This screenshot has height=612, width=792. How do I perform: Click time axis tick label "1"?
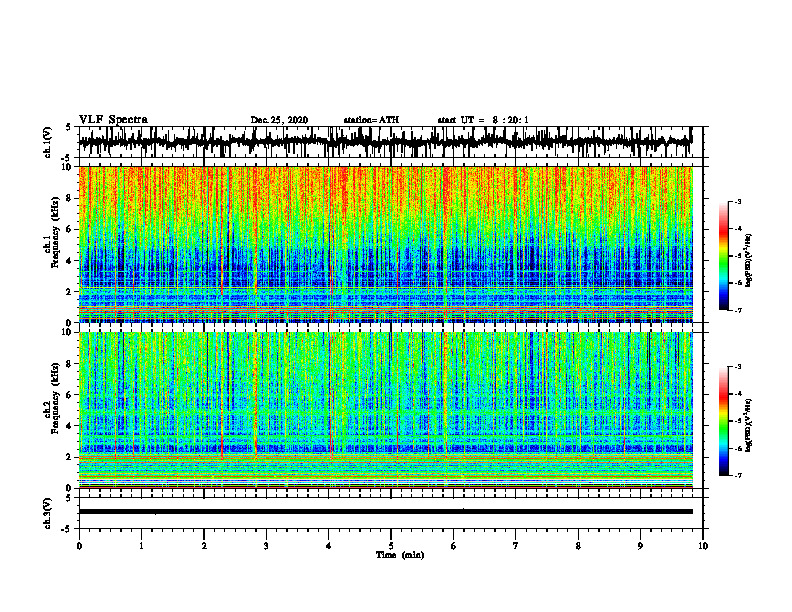(141, 546)
